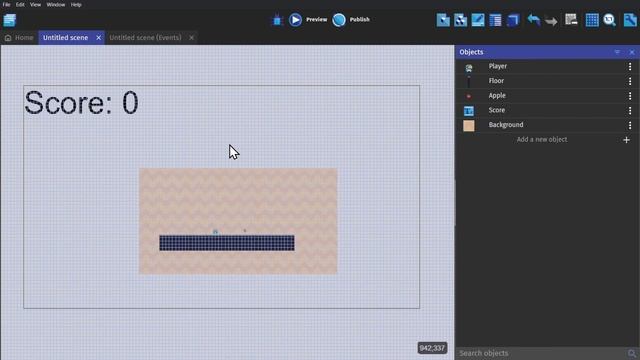Open the debugger bug icon
This screenshot has width=640, height=360.
[278, 20]
